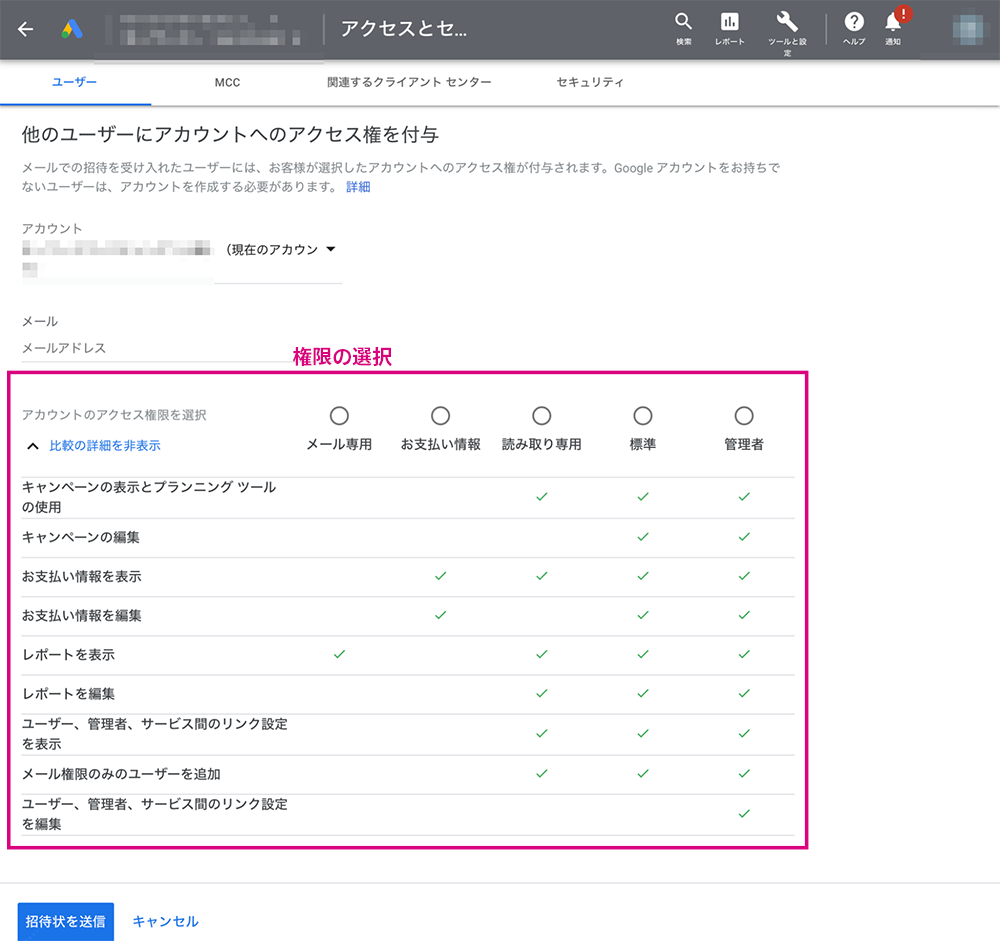Open the 関連するクライアント センター tab
This screenshot has height=941, width=1000.
(x=409, y=82)
